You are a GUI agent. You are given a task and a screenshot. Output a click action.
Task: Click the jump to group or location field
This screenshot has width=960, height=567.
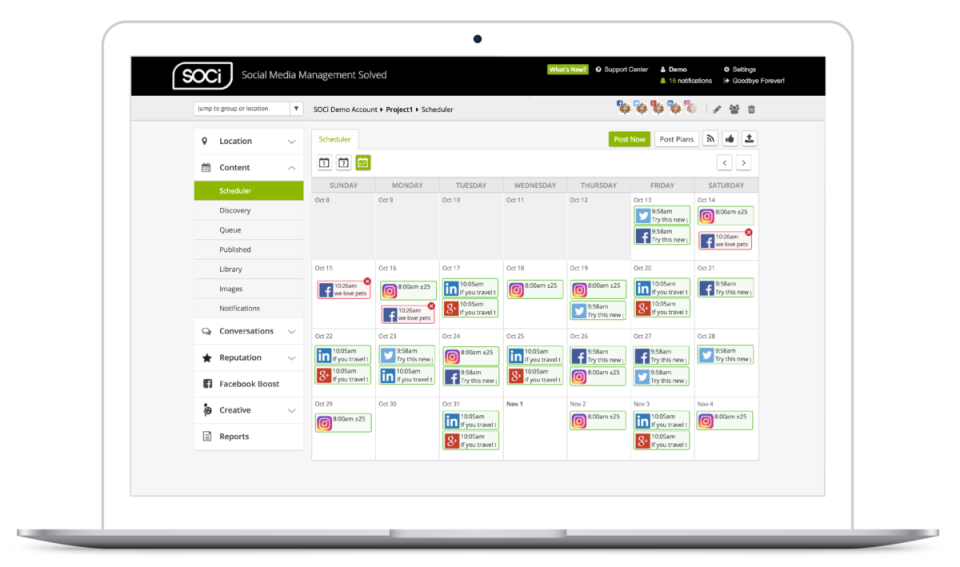(242, 108)
